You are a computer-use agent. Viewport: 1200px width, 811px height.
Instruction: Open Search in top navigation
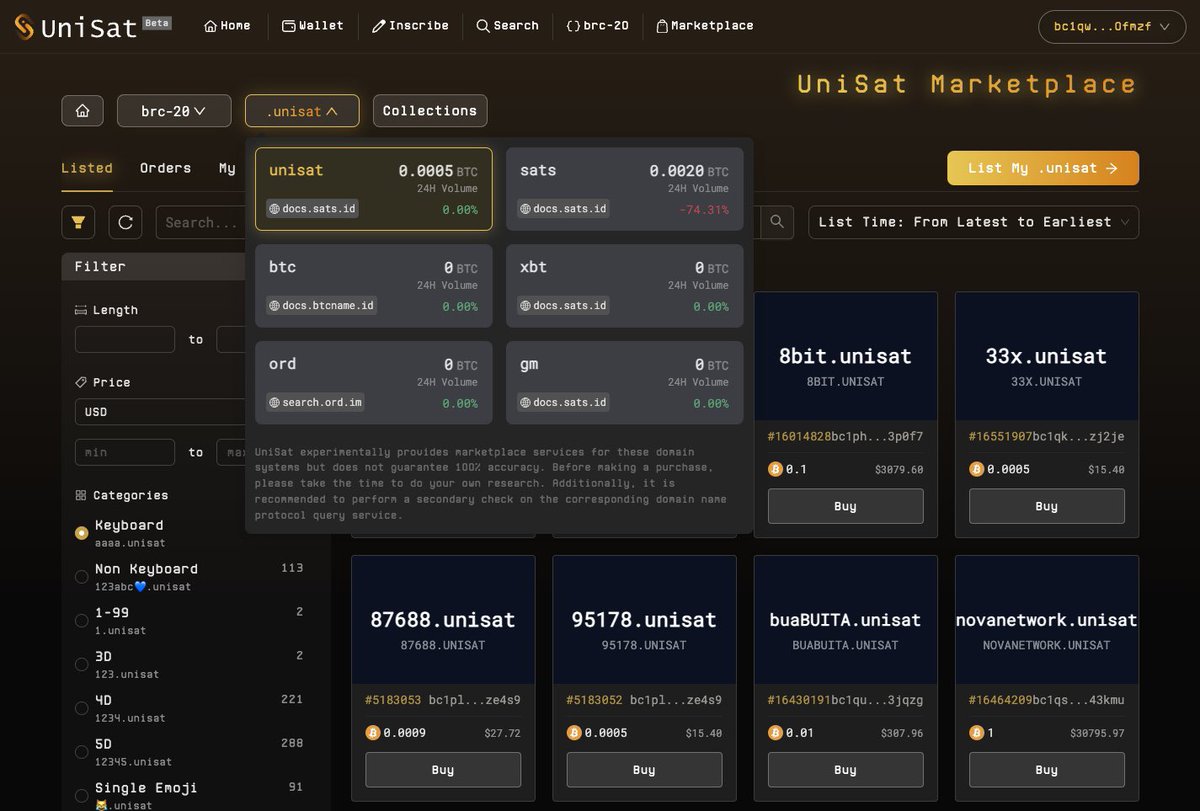(507, 26)
